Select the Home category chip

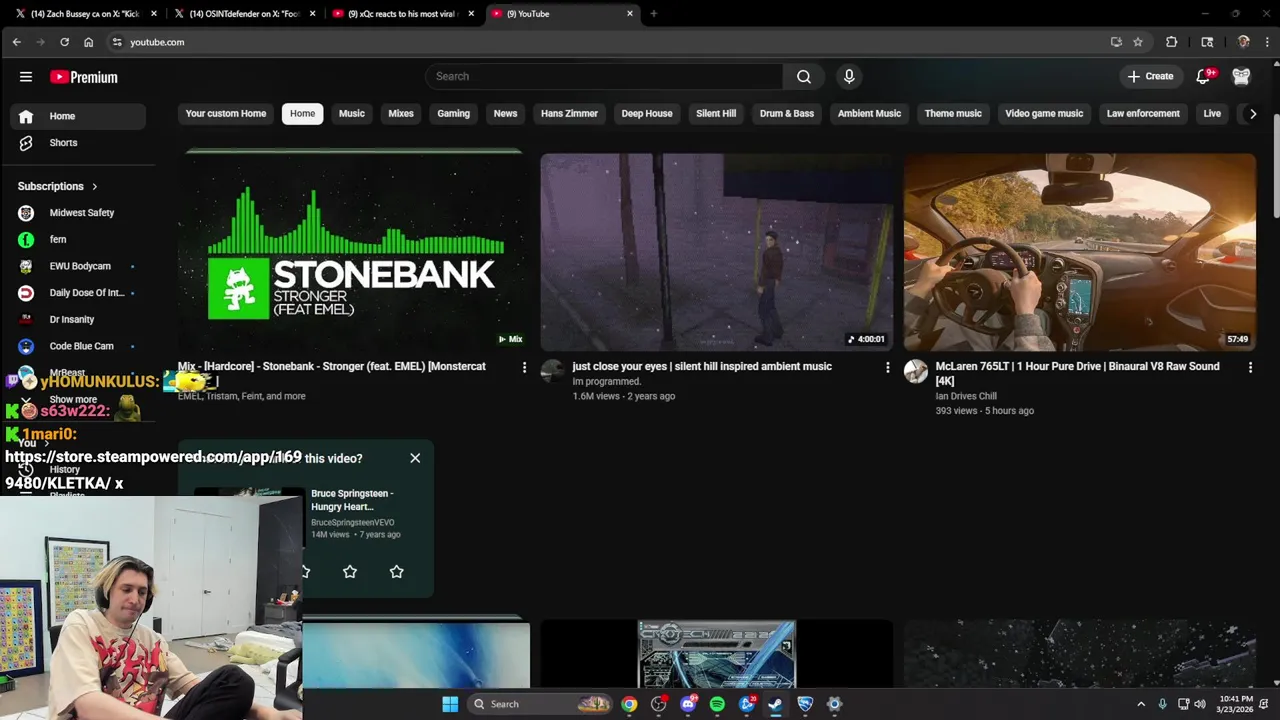click(303, 113)
